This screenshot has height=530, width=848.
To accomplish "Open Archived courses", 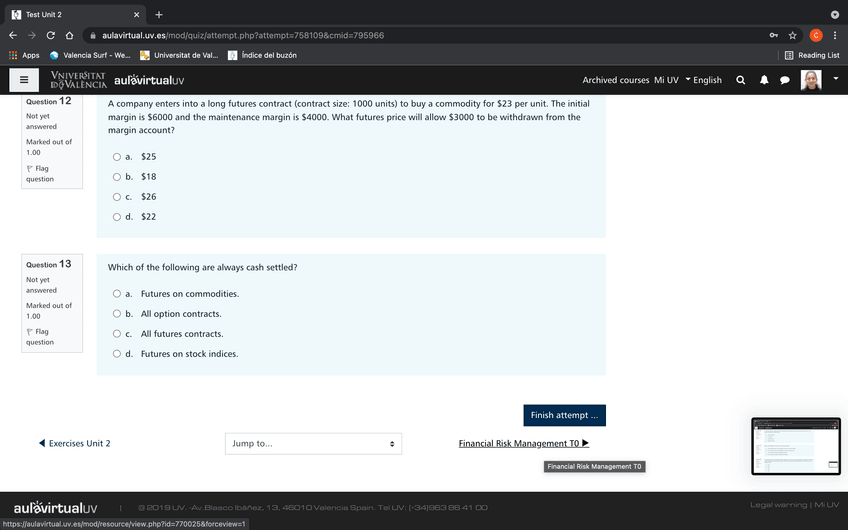I will tap(615, 80).
